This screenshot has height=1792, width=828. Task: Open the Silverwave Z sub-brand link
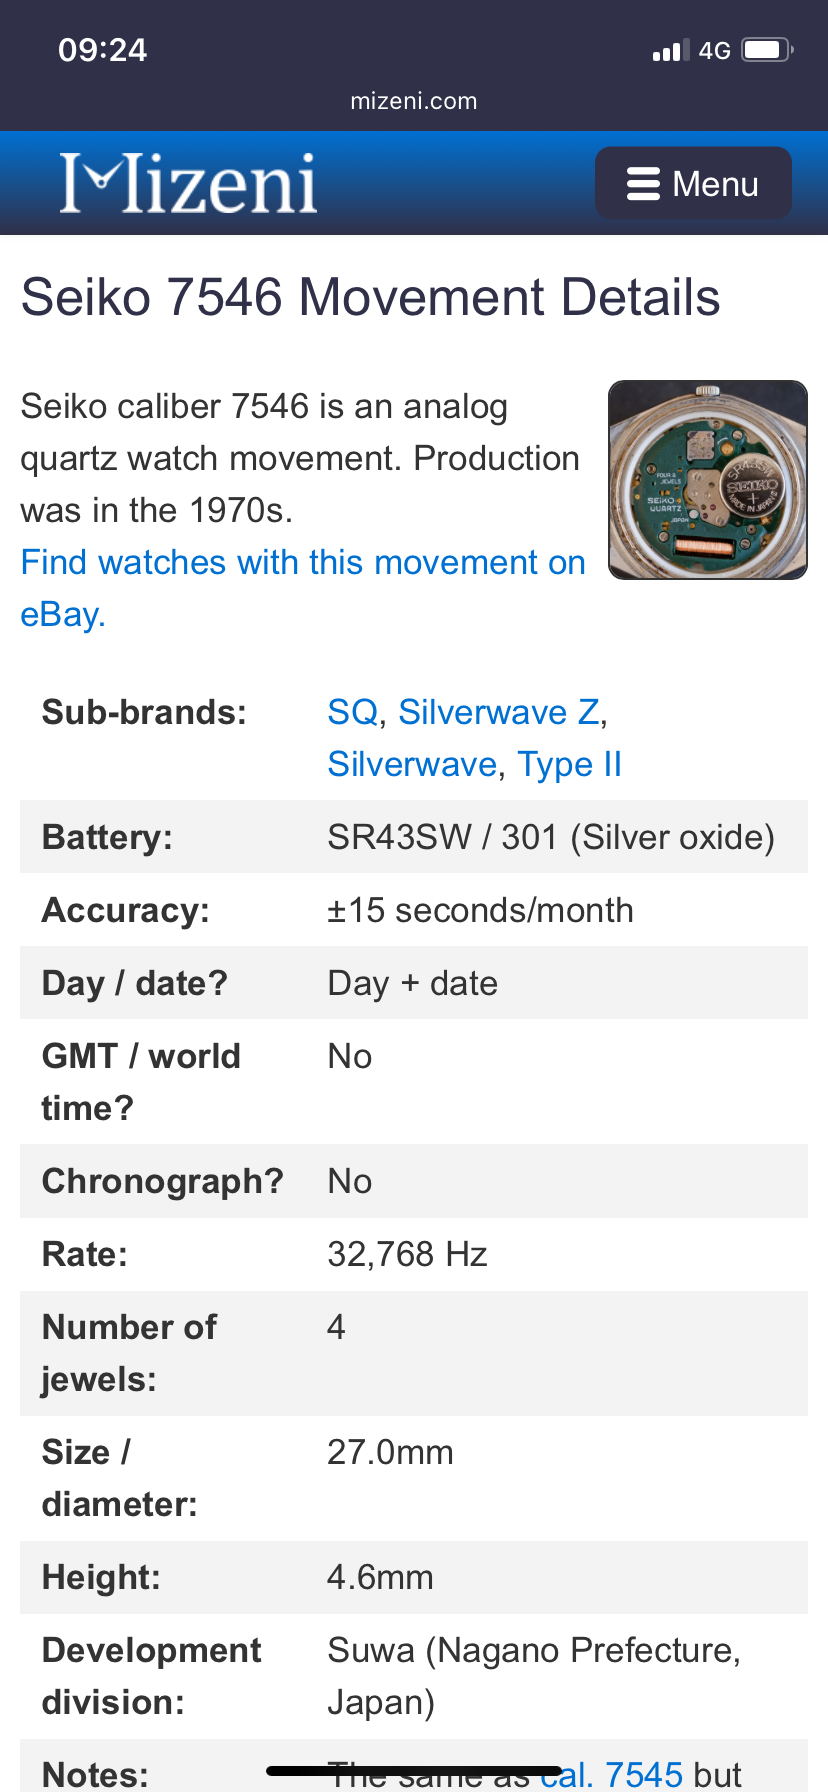[499, 712]
